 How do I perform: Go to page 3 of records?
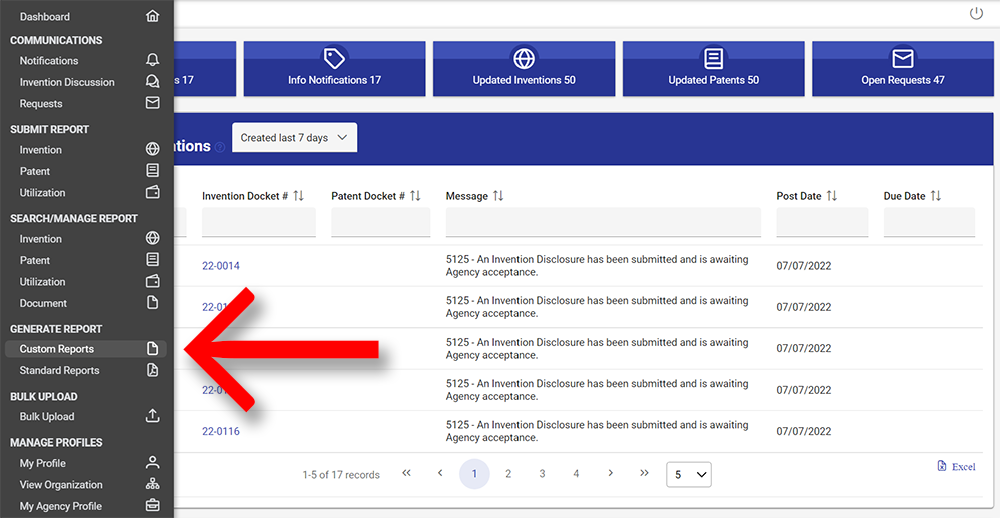(x=542, y=474)
